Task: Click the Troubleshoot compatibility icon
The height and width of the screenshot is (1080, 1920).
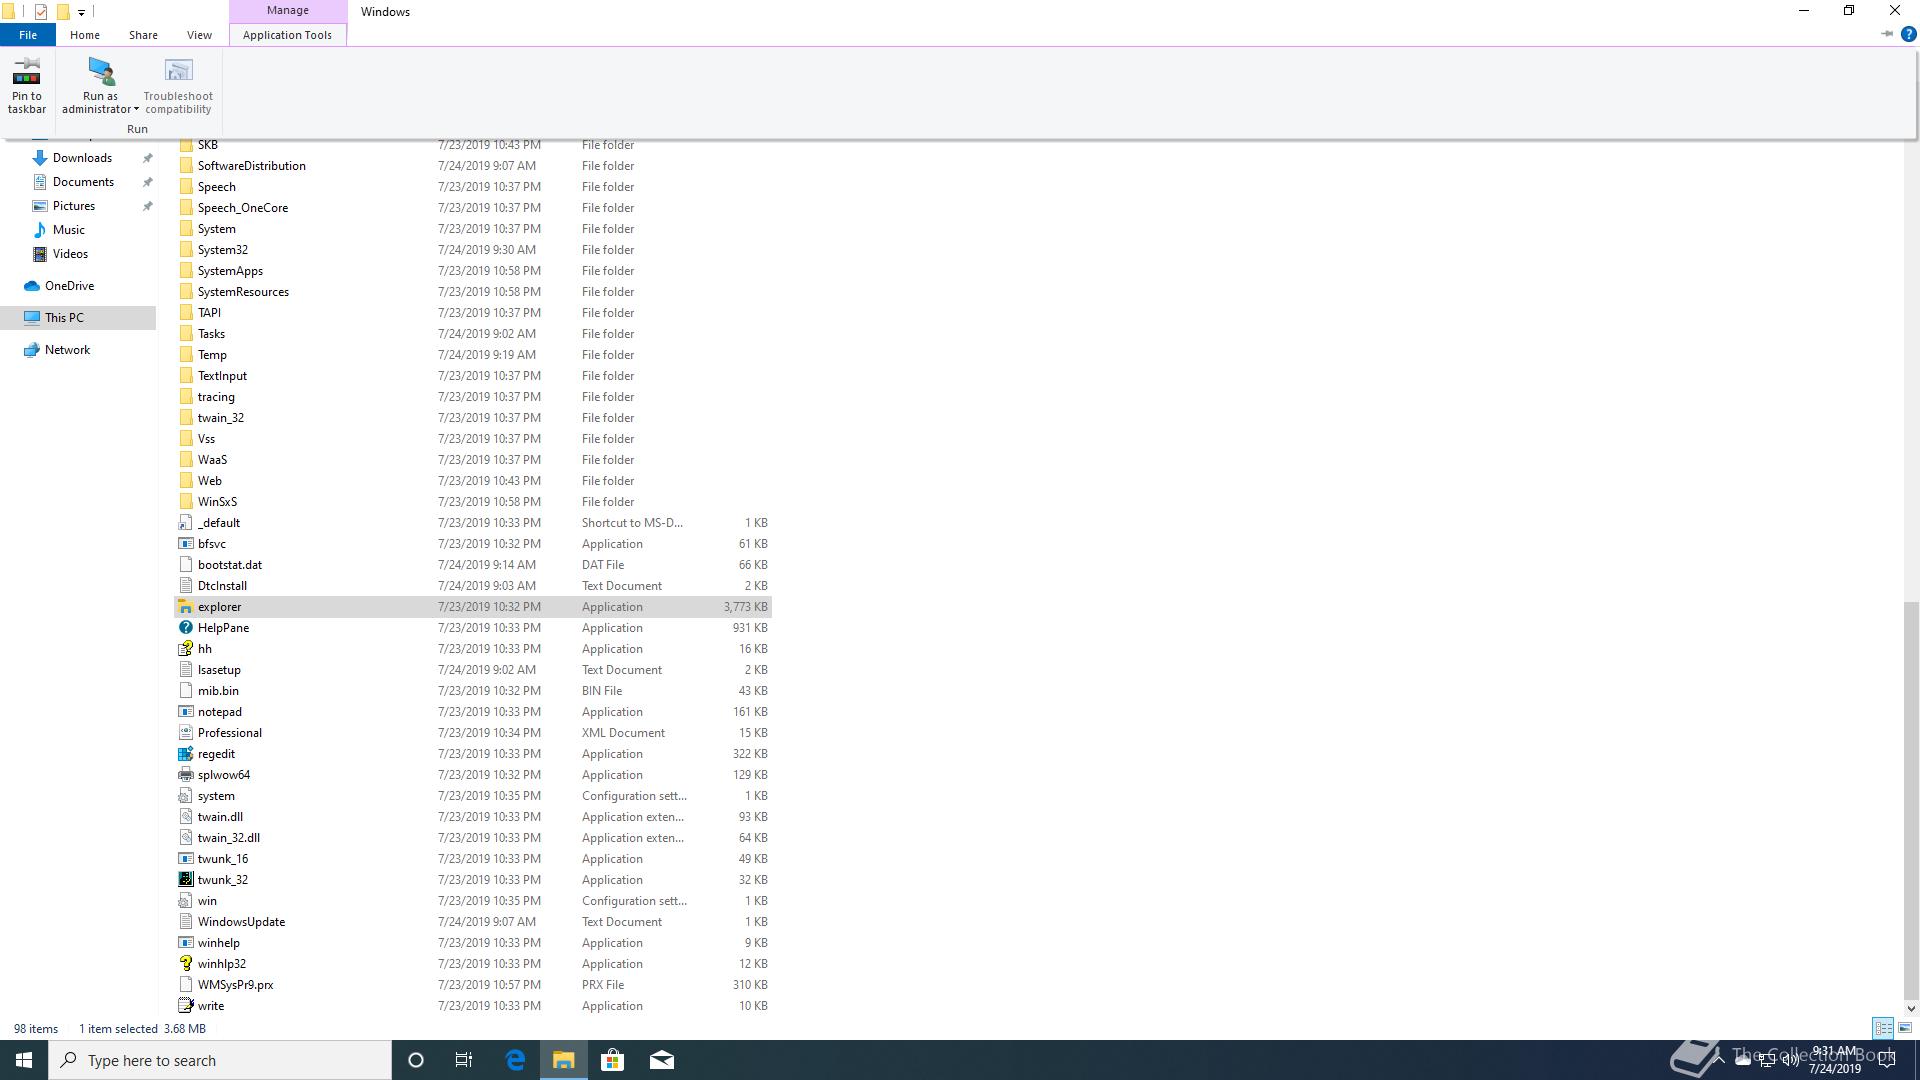Action: (178, 71)
